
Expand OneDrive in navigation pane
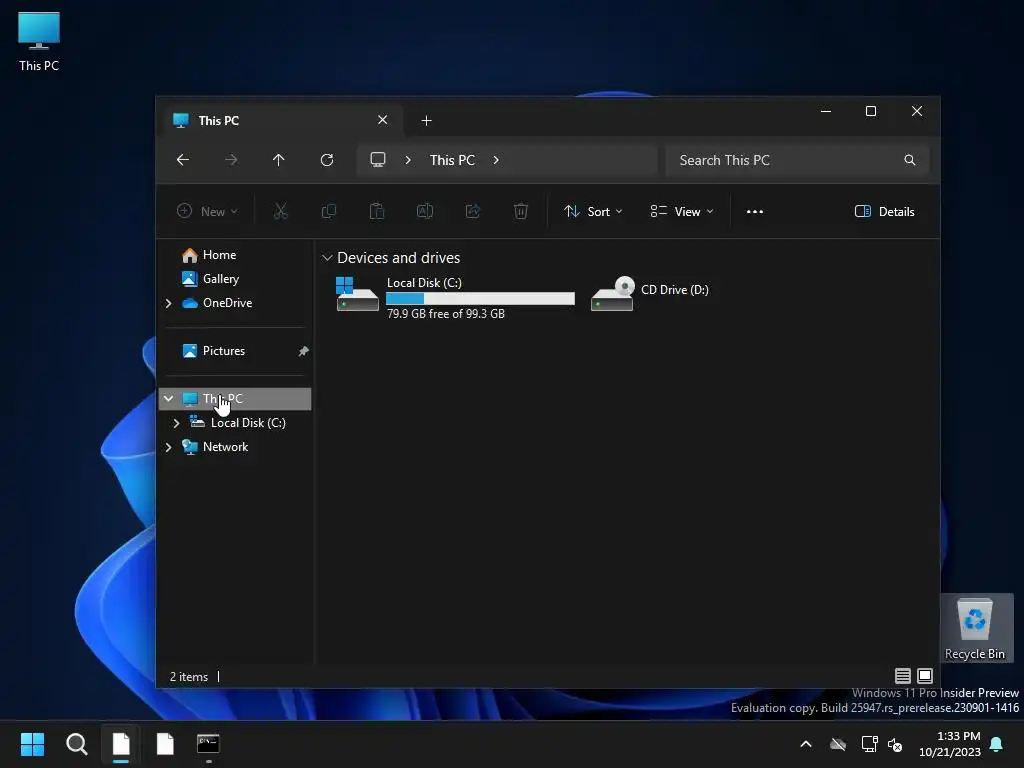[168, 303]
